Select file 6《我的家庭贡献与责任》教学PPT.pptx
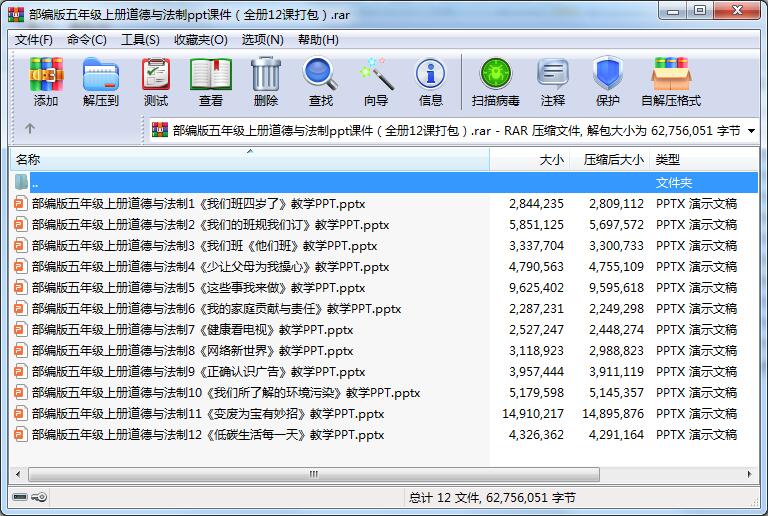This screenshot has width=768, height=516. (x=216, y=309)
